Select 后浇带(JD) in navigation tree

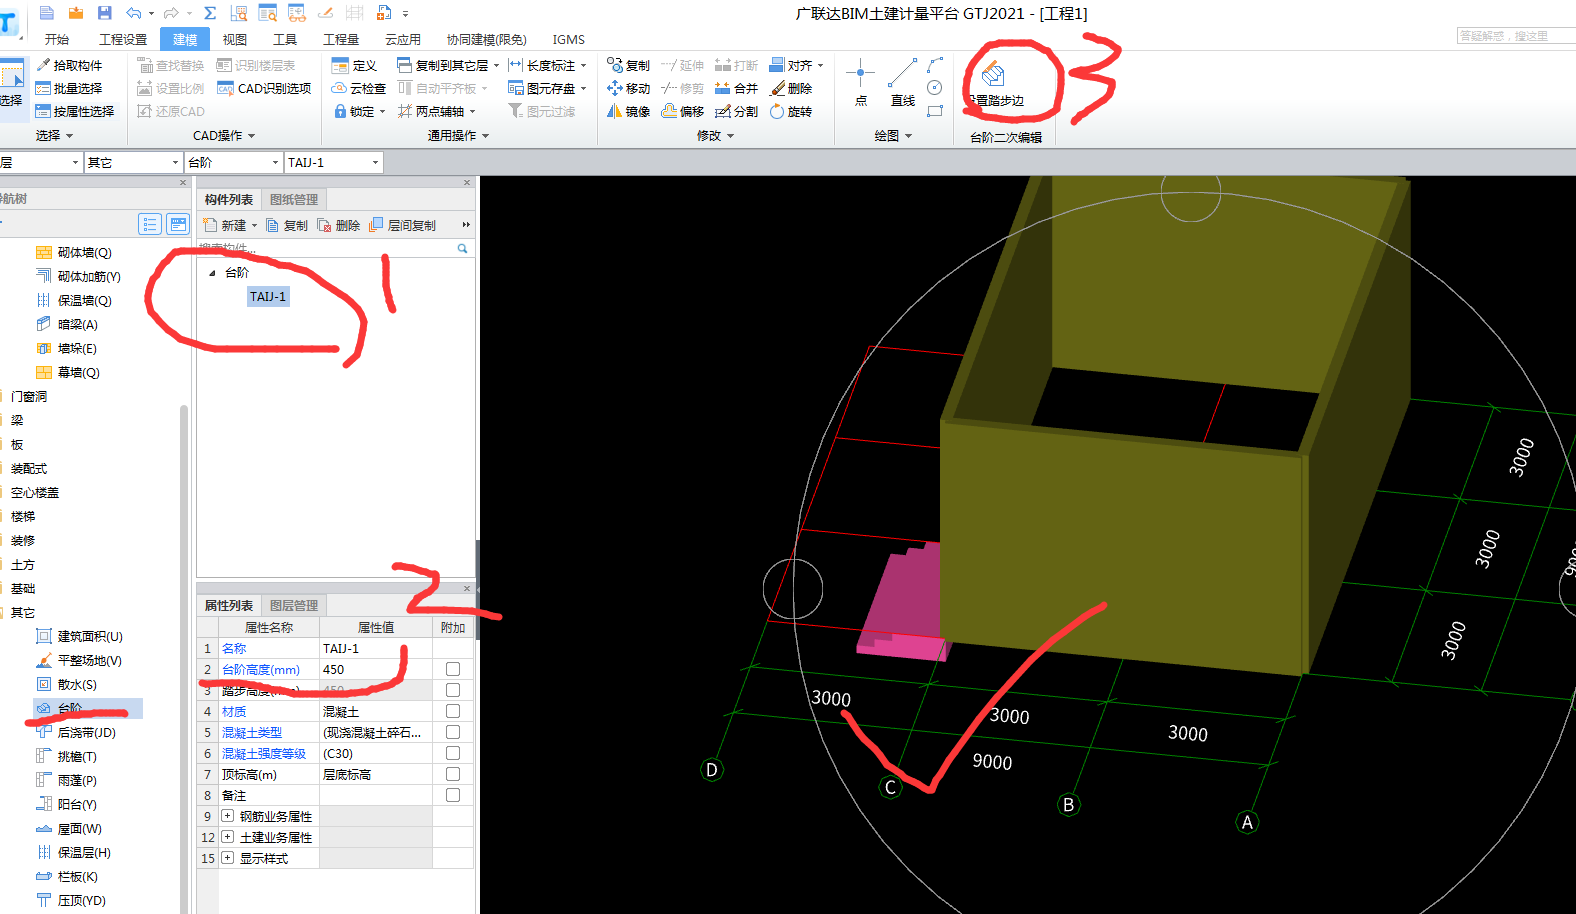click(86, 732)
